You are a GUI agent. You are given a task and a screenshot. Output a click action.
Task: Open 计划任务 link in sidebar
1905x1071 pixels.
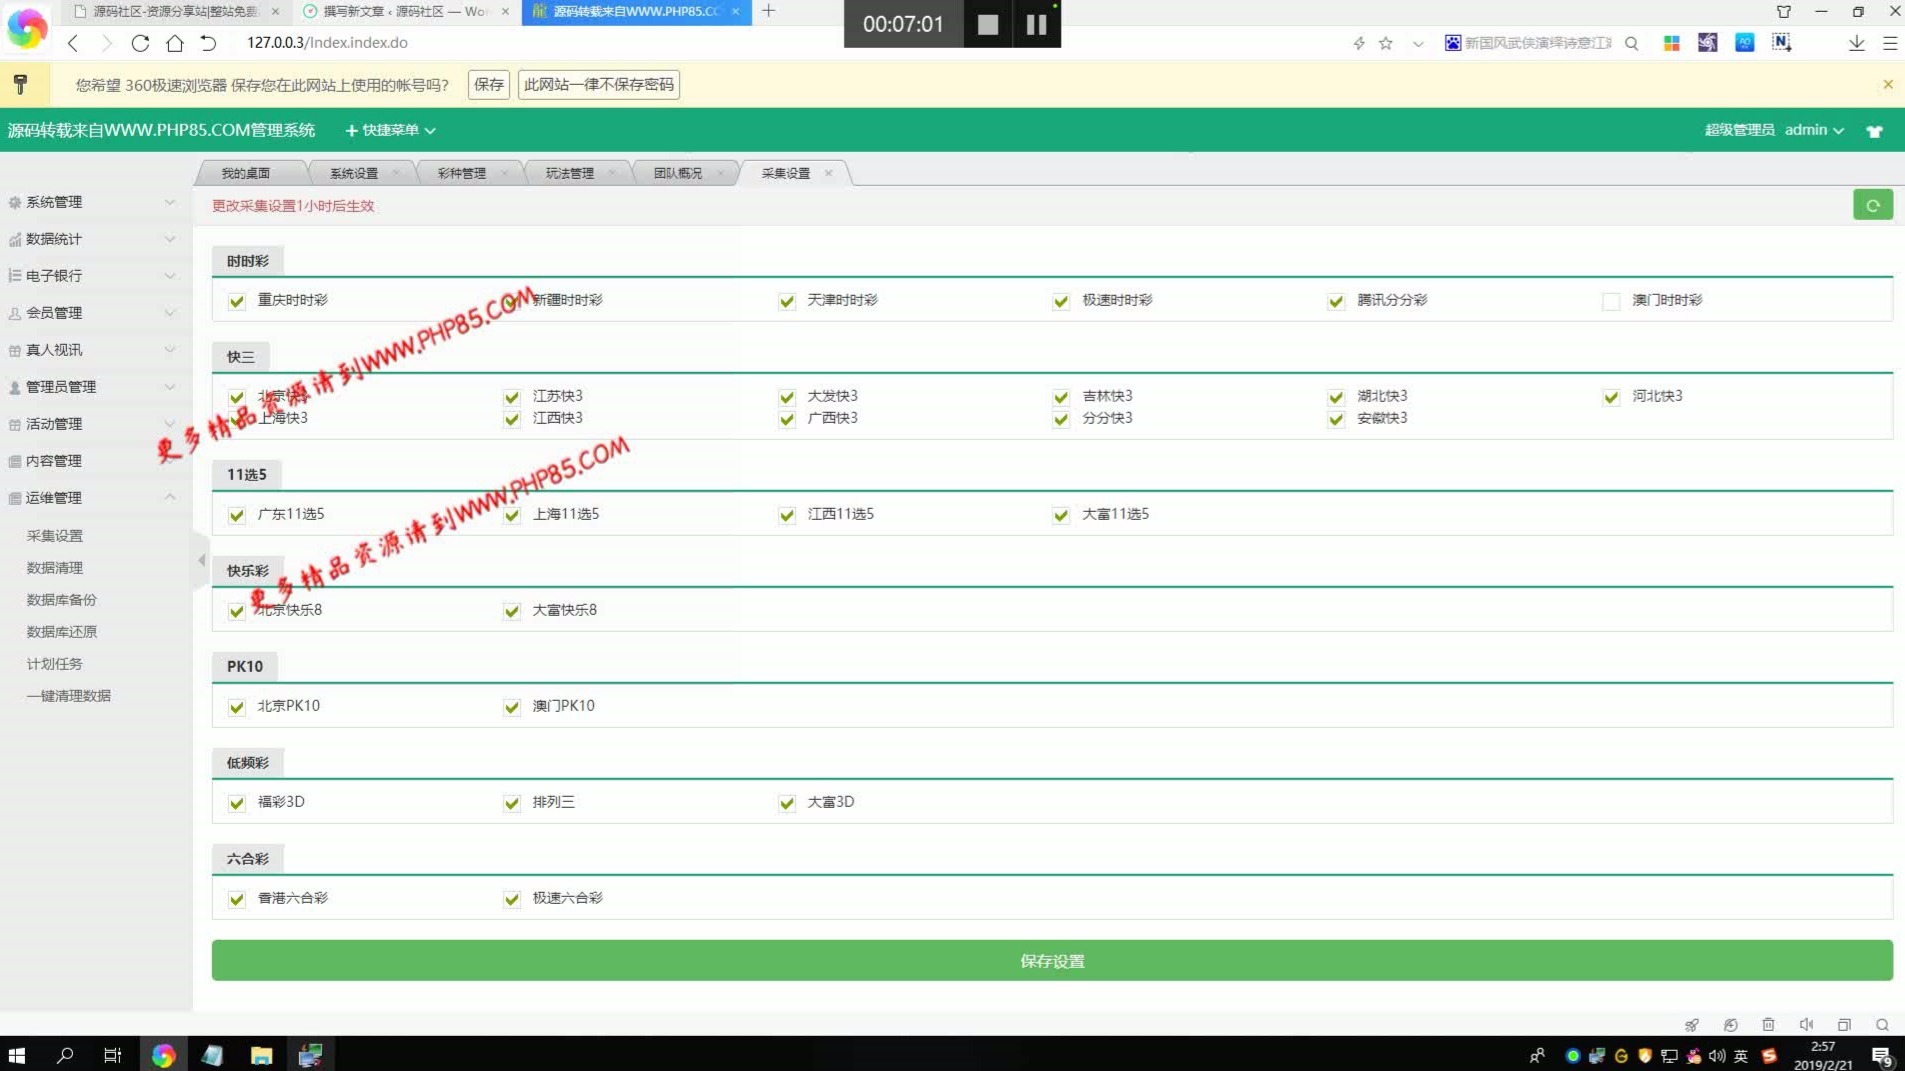[55, 664]
